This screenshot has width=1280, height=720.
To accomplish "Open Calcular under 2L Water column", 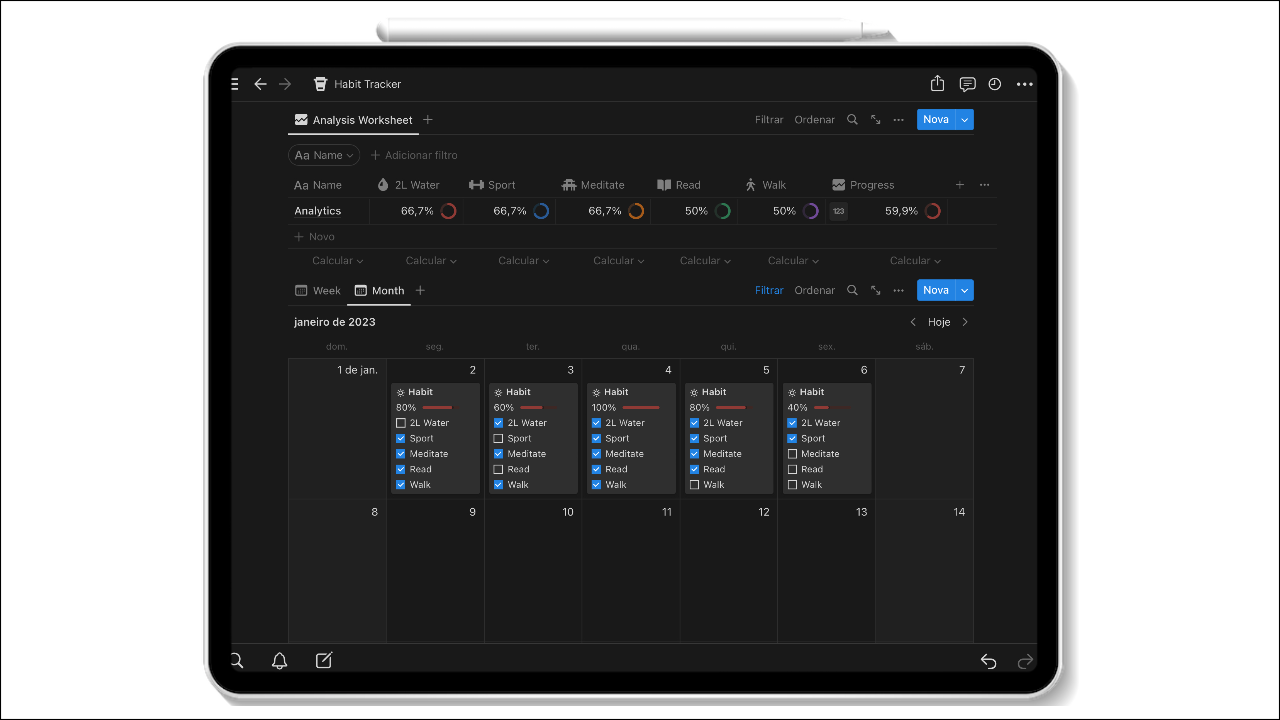I will pos(431,260).
